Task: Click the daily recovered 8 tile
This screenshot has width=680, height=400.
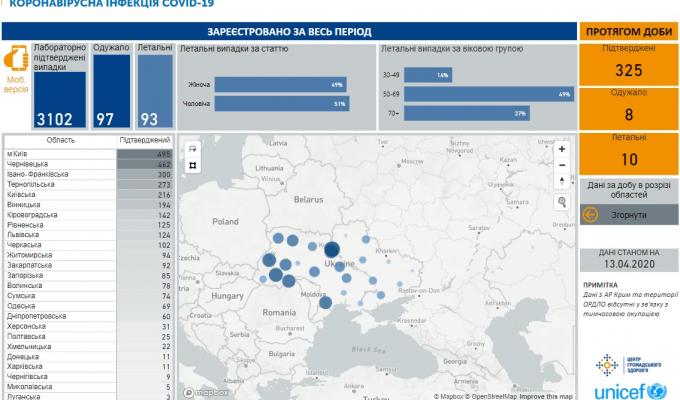Action: (x=629, y=109)
